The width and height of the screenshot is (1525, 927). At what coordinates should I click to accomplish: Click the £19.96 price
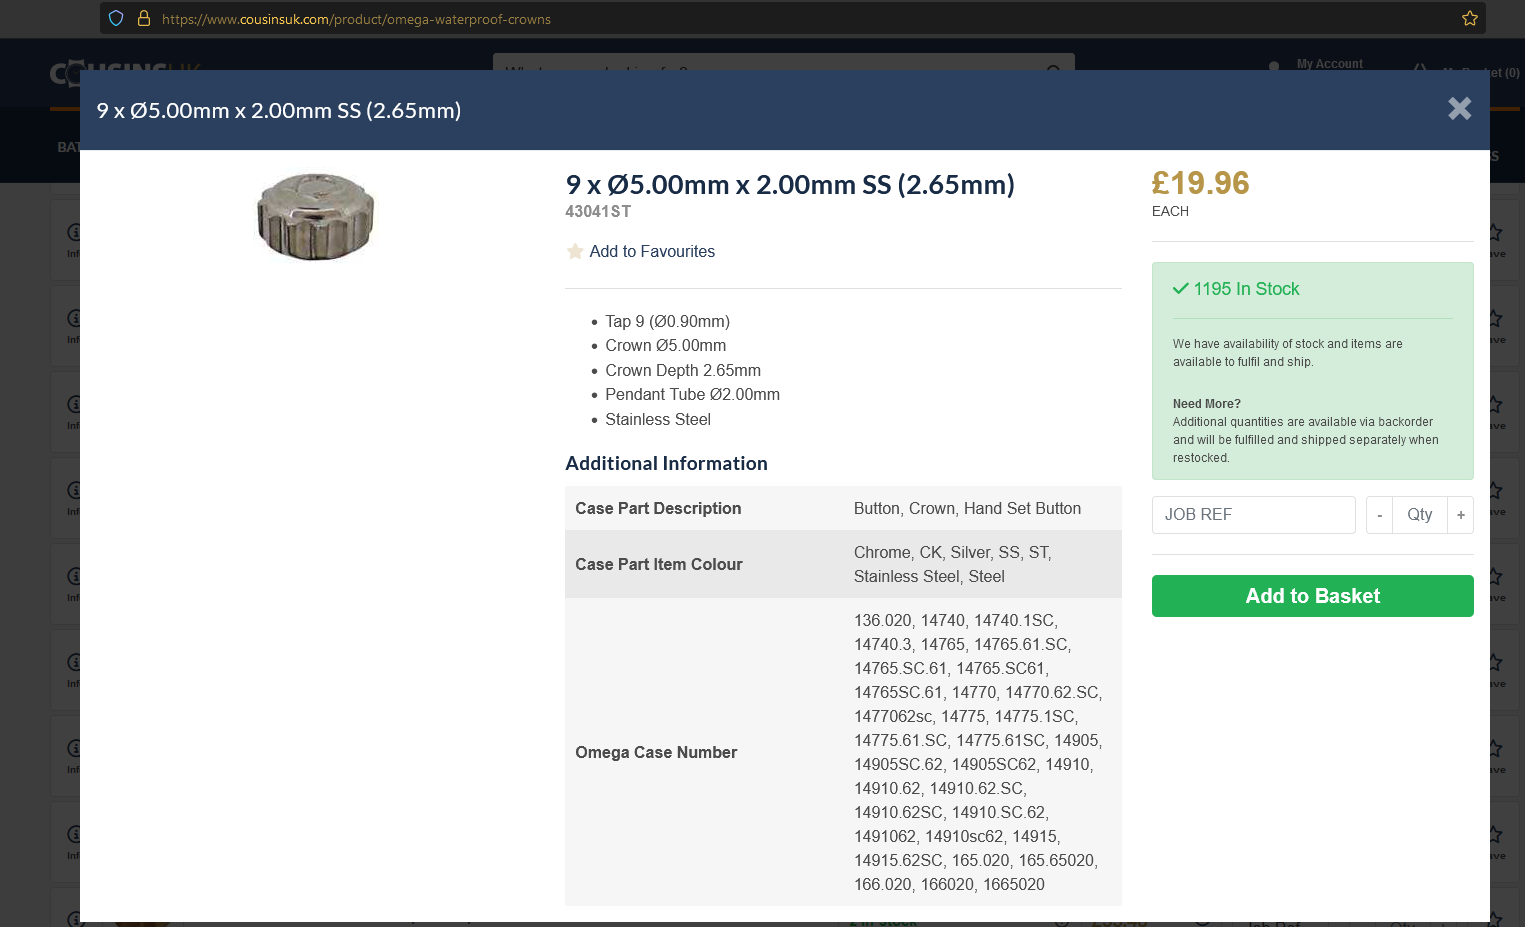[x=1200, y=183]
